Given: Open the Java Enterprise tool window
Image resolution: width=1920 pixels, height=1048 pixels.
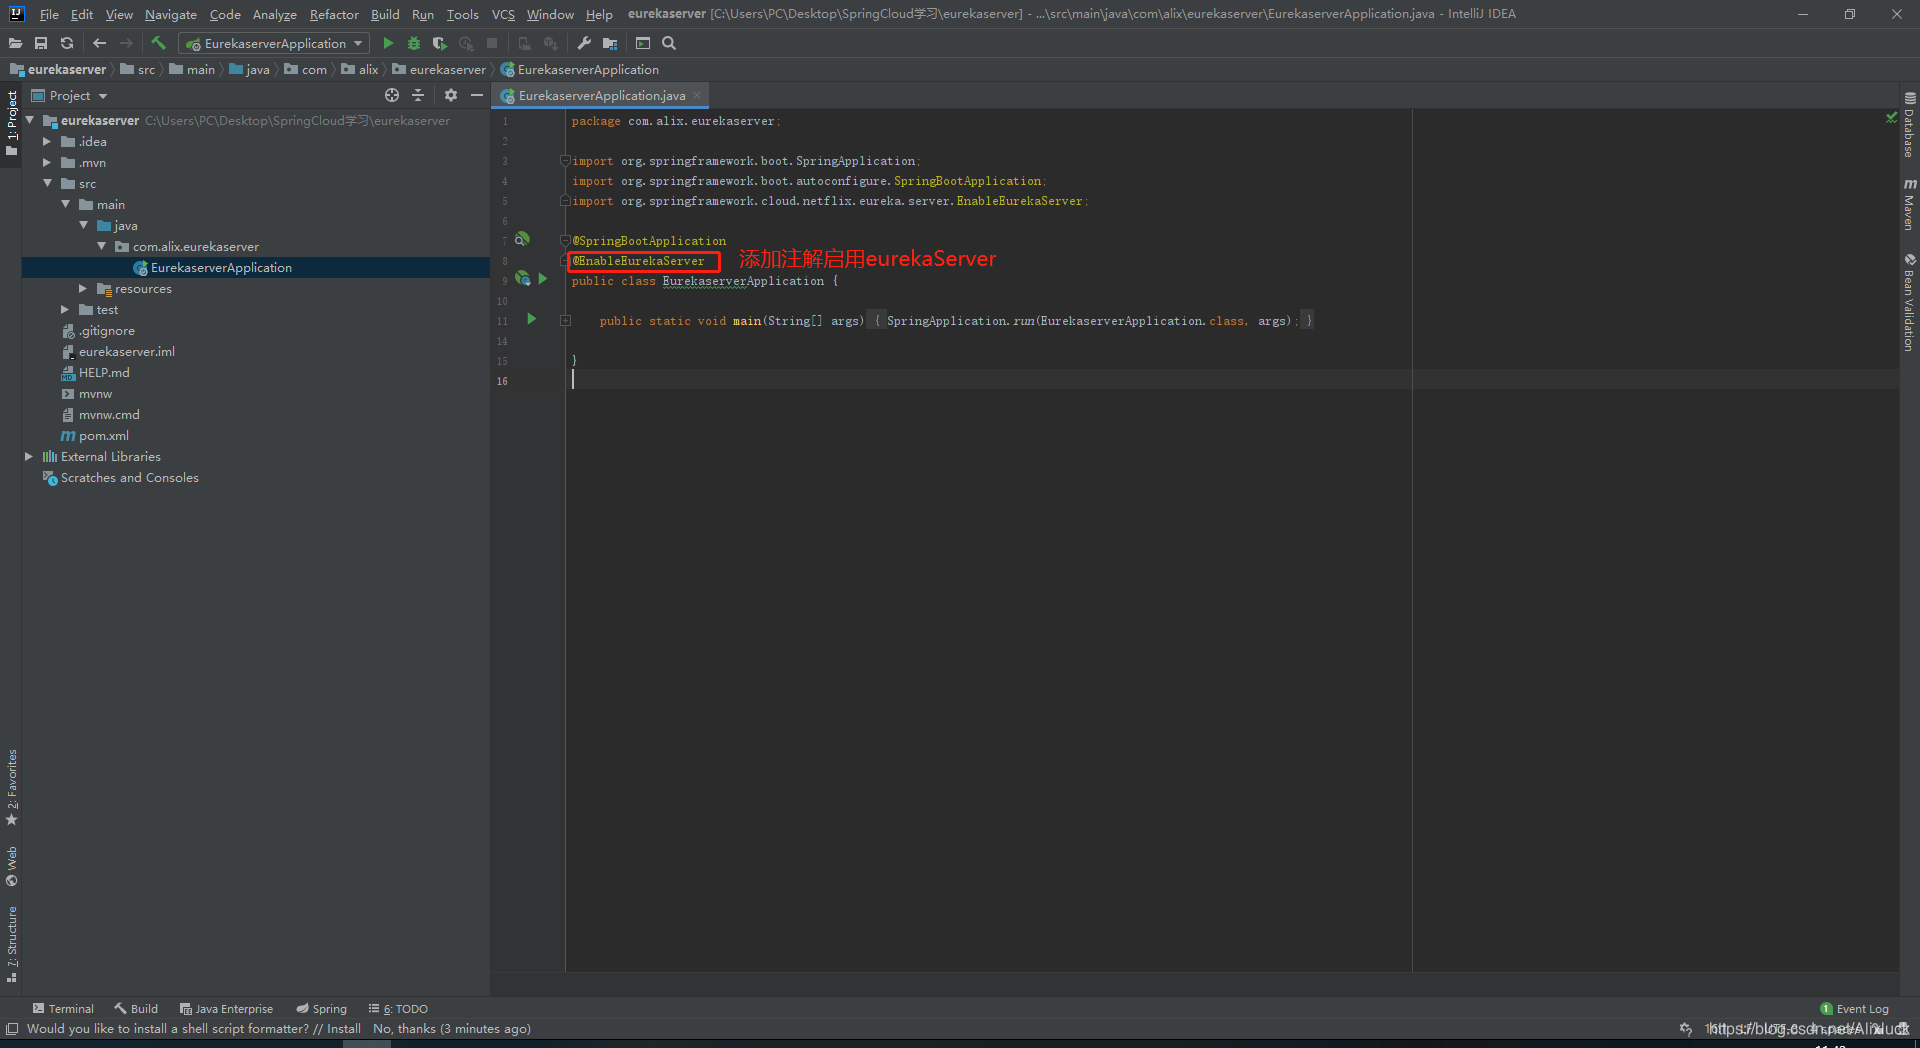Looking at the screenshot, I should [x=226, y=1009].
